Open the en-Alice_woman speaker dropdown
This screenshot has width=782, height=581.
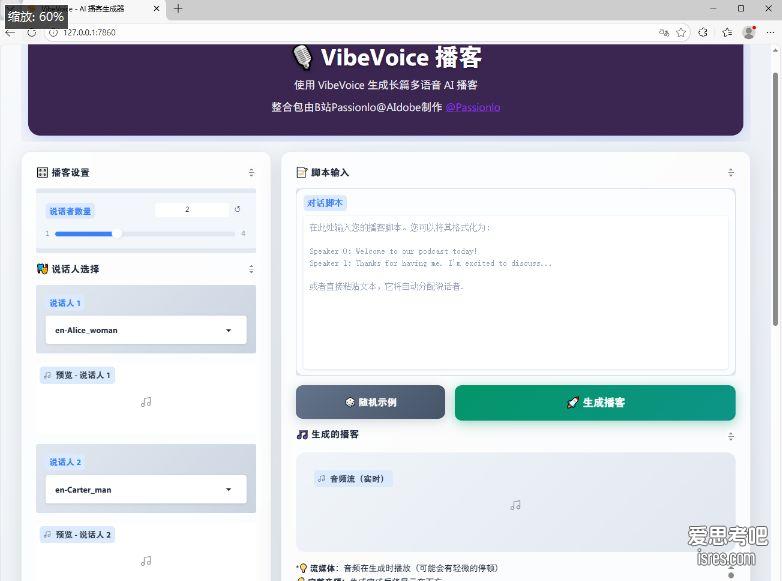click(146, 330)
